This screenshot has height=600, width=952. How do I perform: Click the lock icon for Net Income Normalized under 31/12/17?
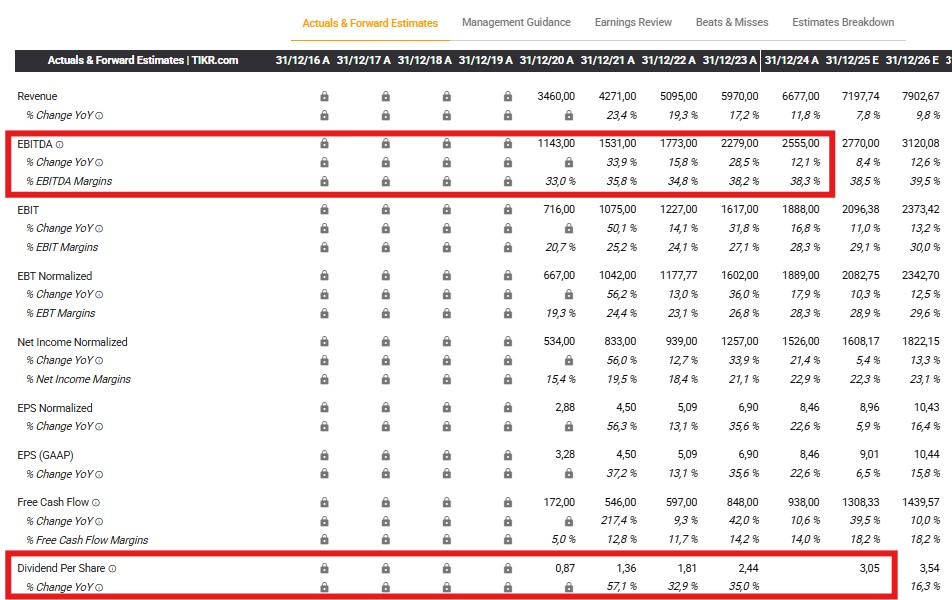(x=385, y=341)
